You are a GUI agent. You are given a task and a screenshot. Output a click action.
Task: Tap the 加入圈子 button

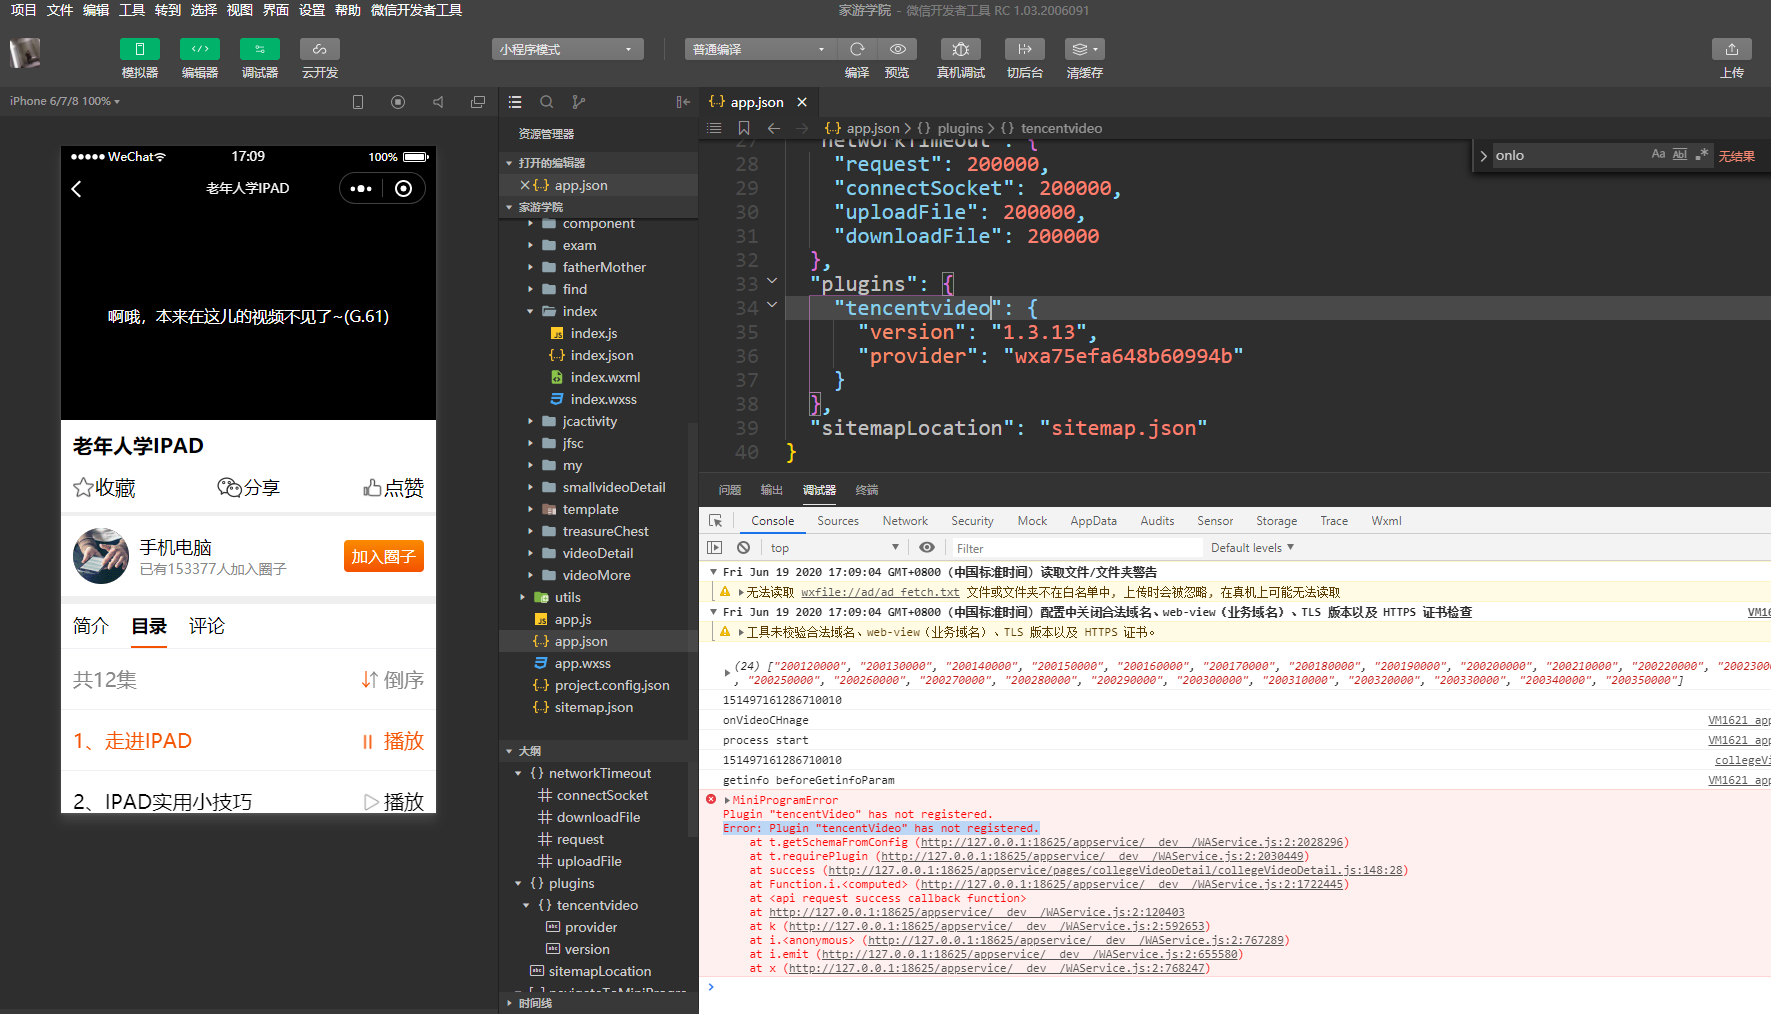coord(384,556)
